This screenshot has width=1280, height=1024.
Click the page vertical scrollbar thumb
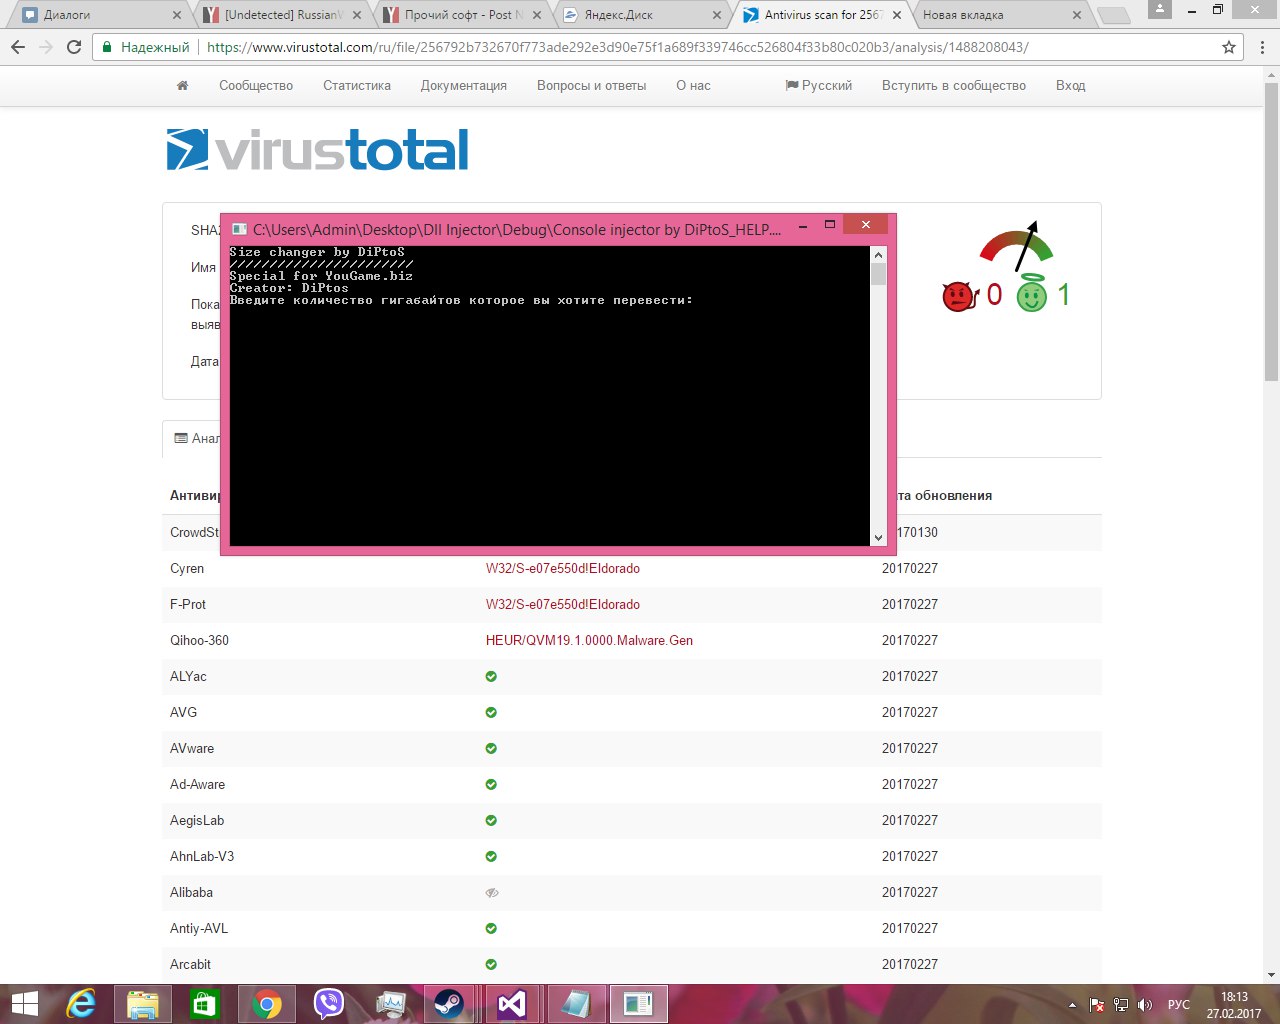pyautogui.click(x=1271, y=230)
